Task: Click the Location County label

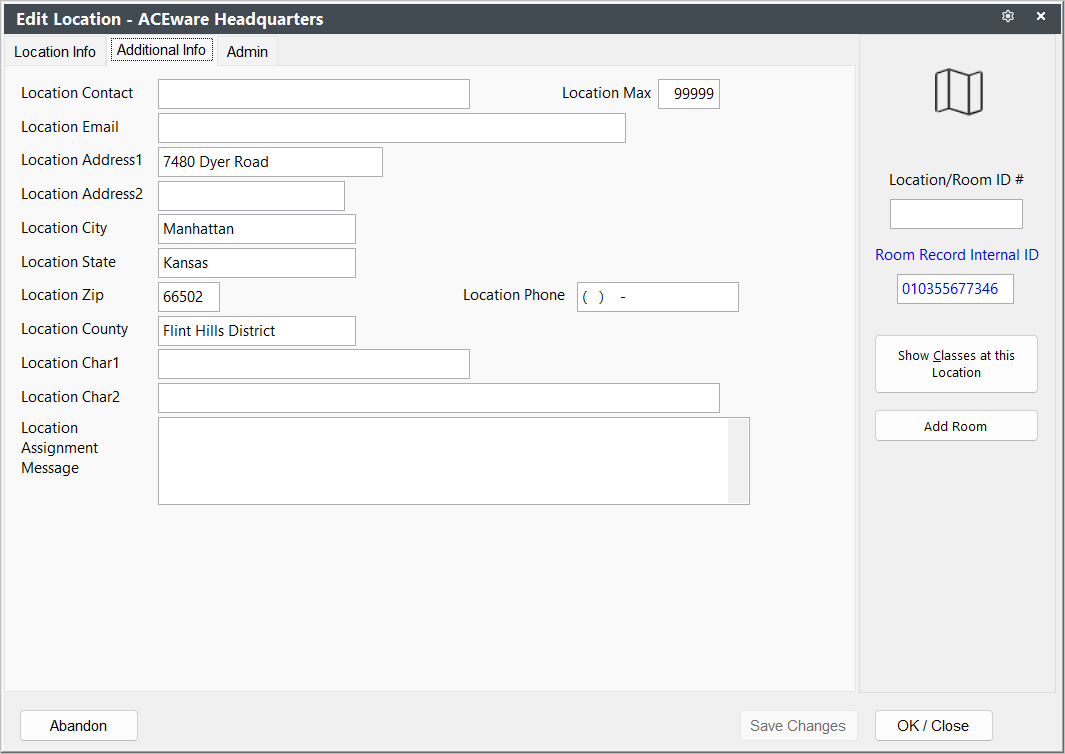Action: pyautogui.click(x=75, y=329)
